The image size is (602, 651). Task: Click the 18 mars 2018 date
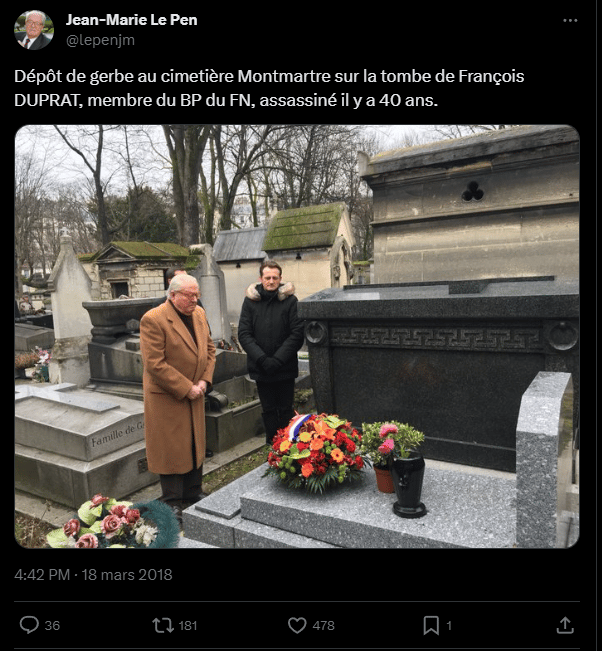click(x=127, y=575)
